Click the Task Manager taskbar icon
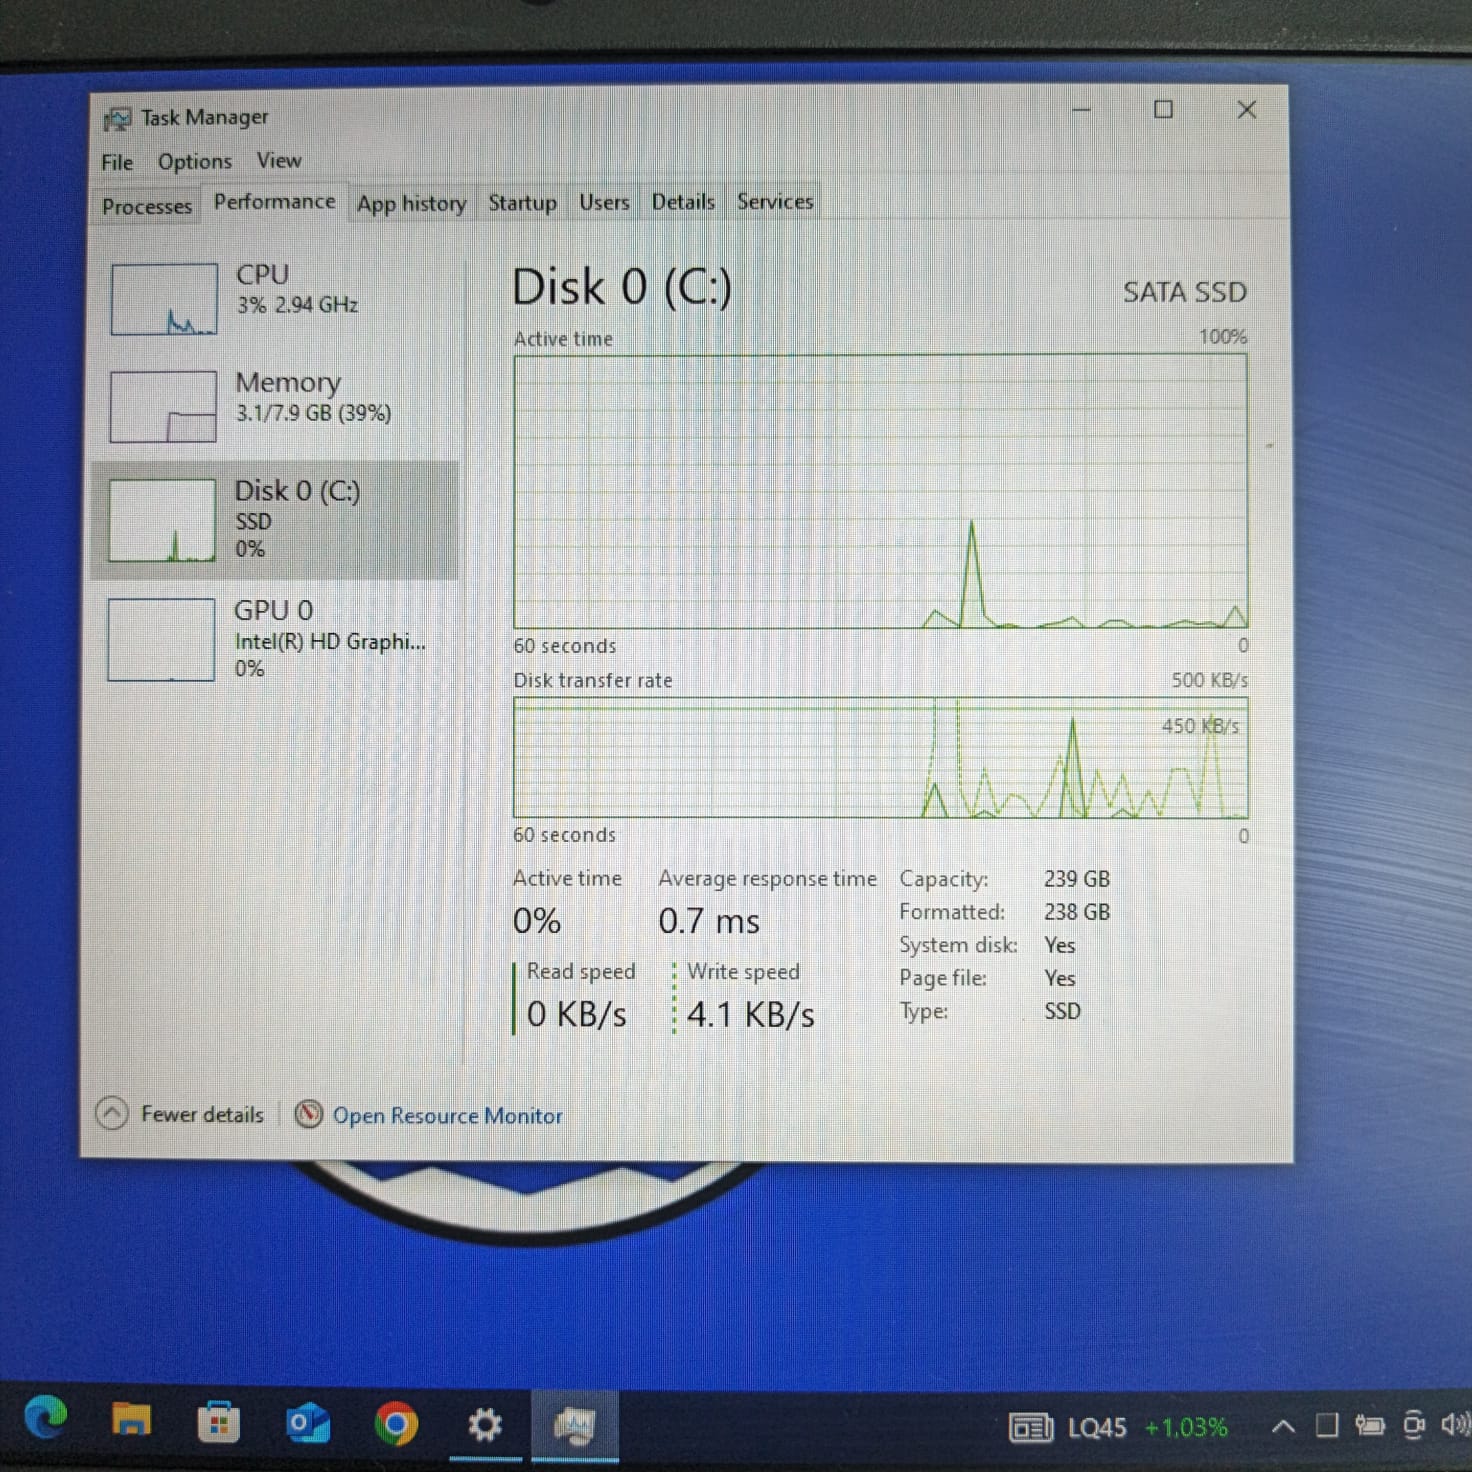The image size is (1472, 1472). 575,1426
